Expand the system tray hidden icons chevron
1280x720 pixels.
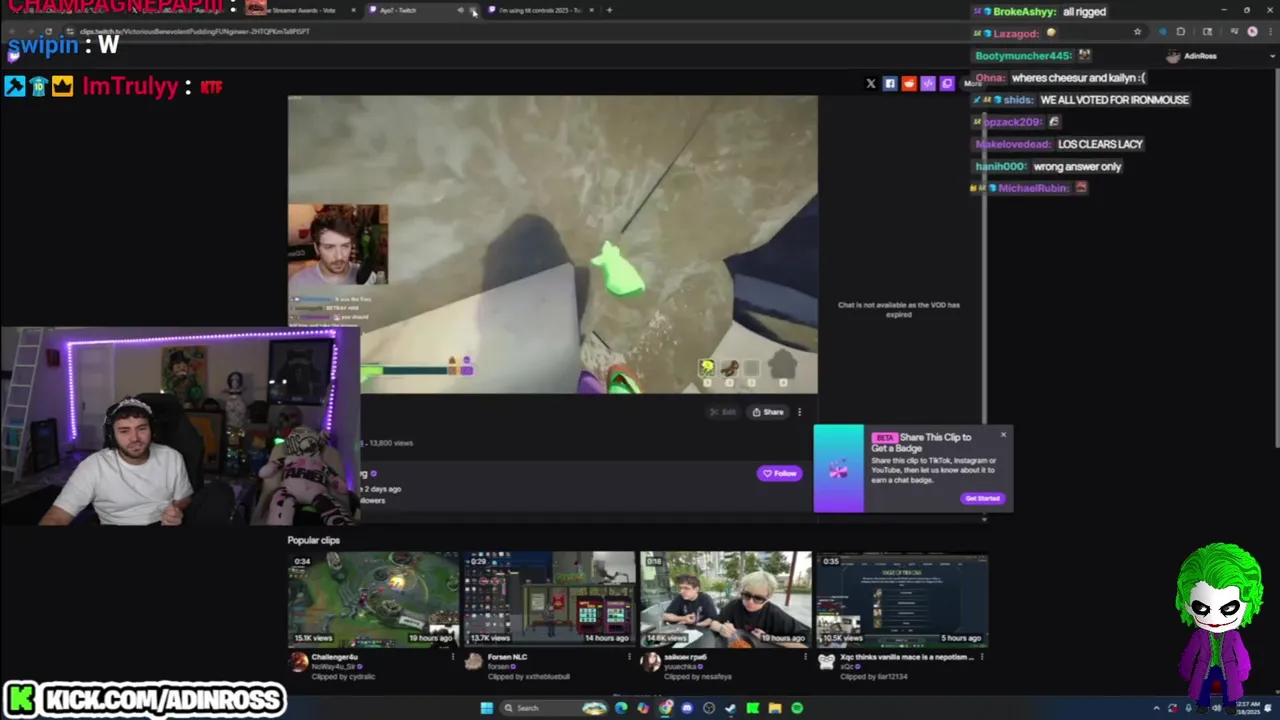tap(1157, 708)
